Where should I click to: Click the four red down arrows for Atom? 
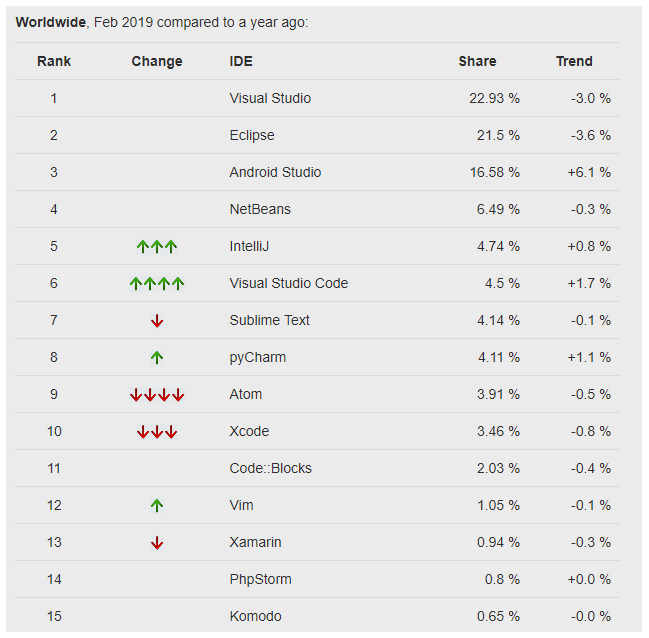coord(157,395)
